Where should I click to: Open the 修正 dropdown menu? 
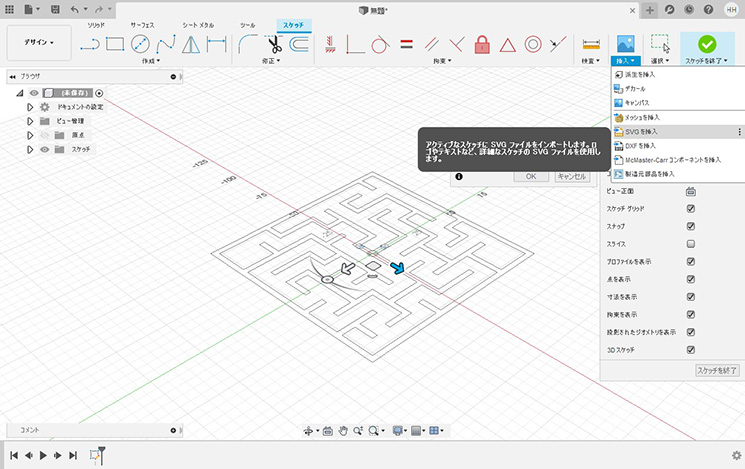(271, 61)
